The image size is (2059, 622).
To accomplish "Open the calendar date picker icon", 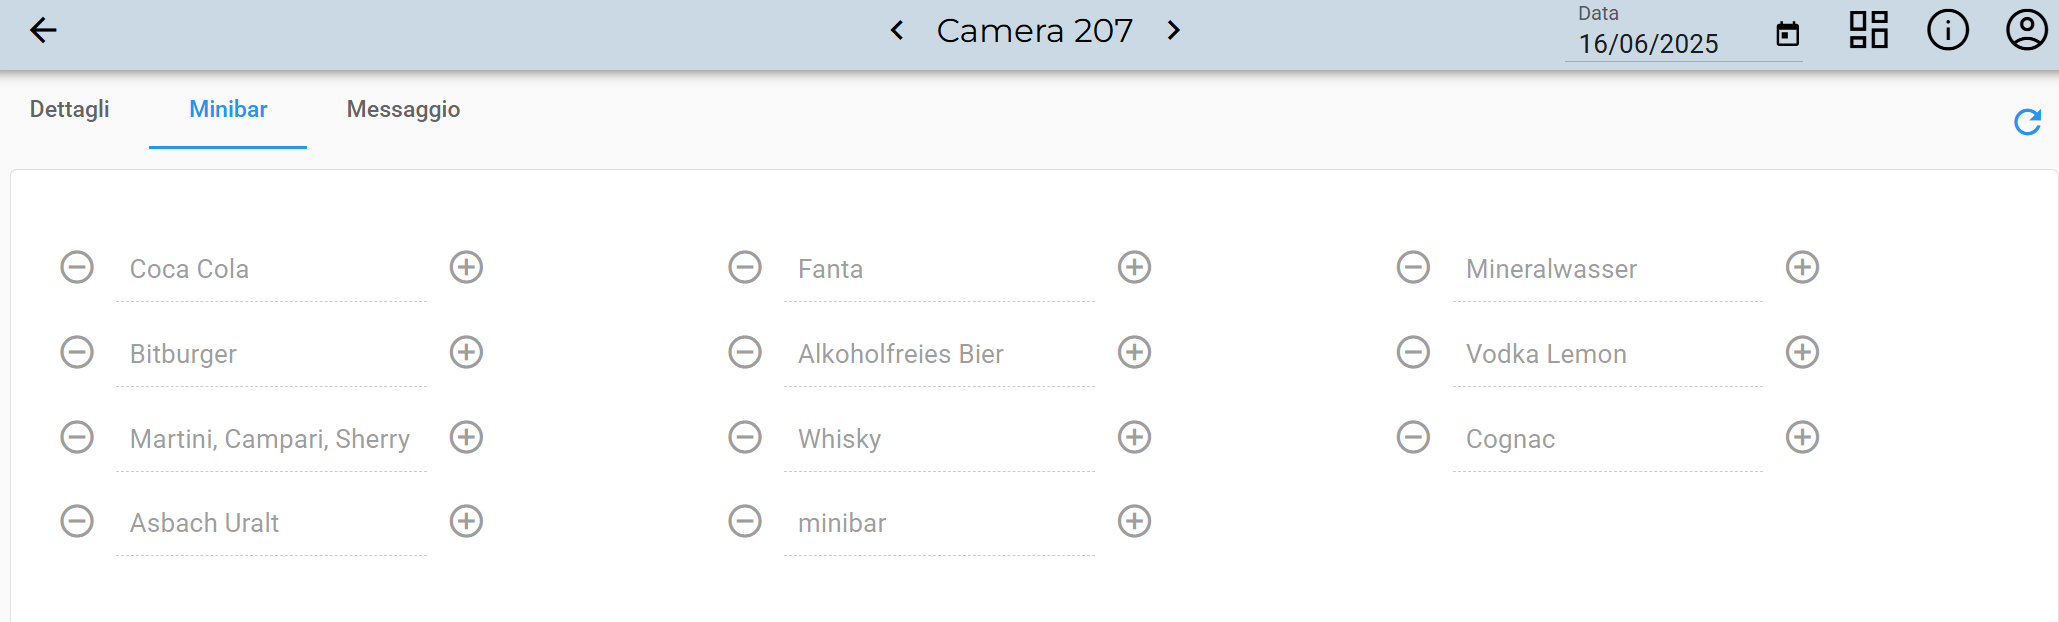I will 1787,35.
